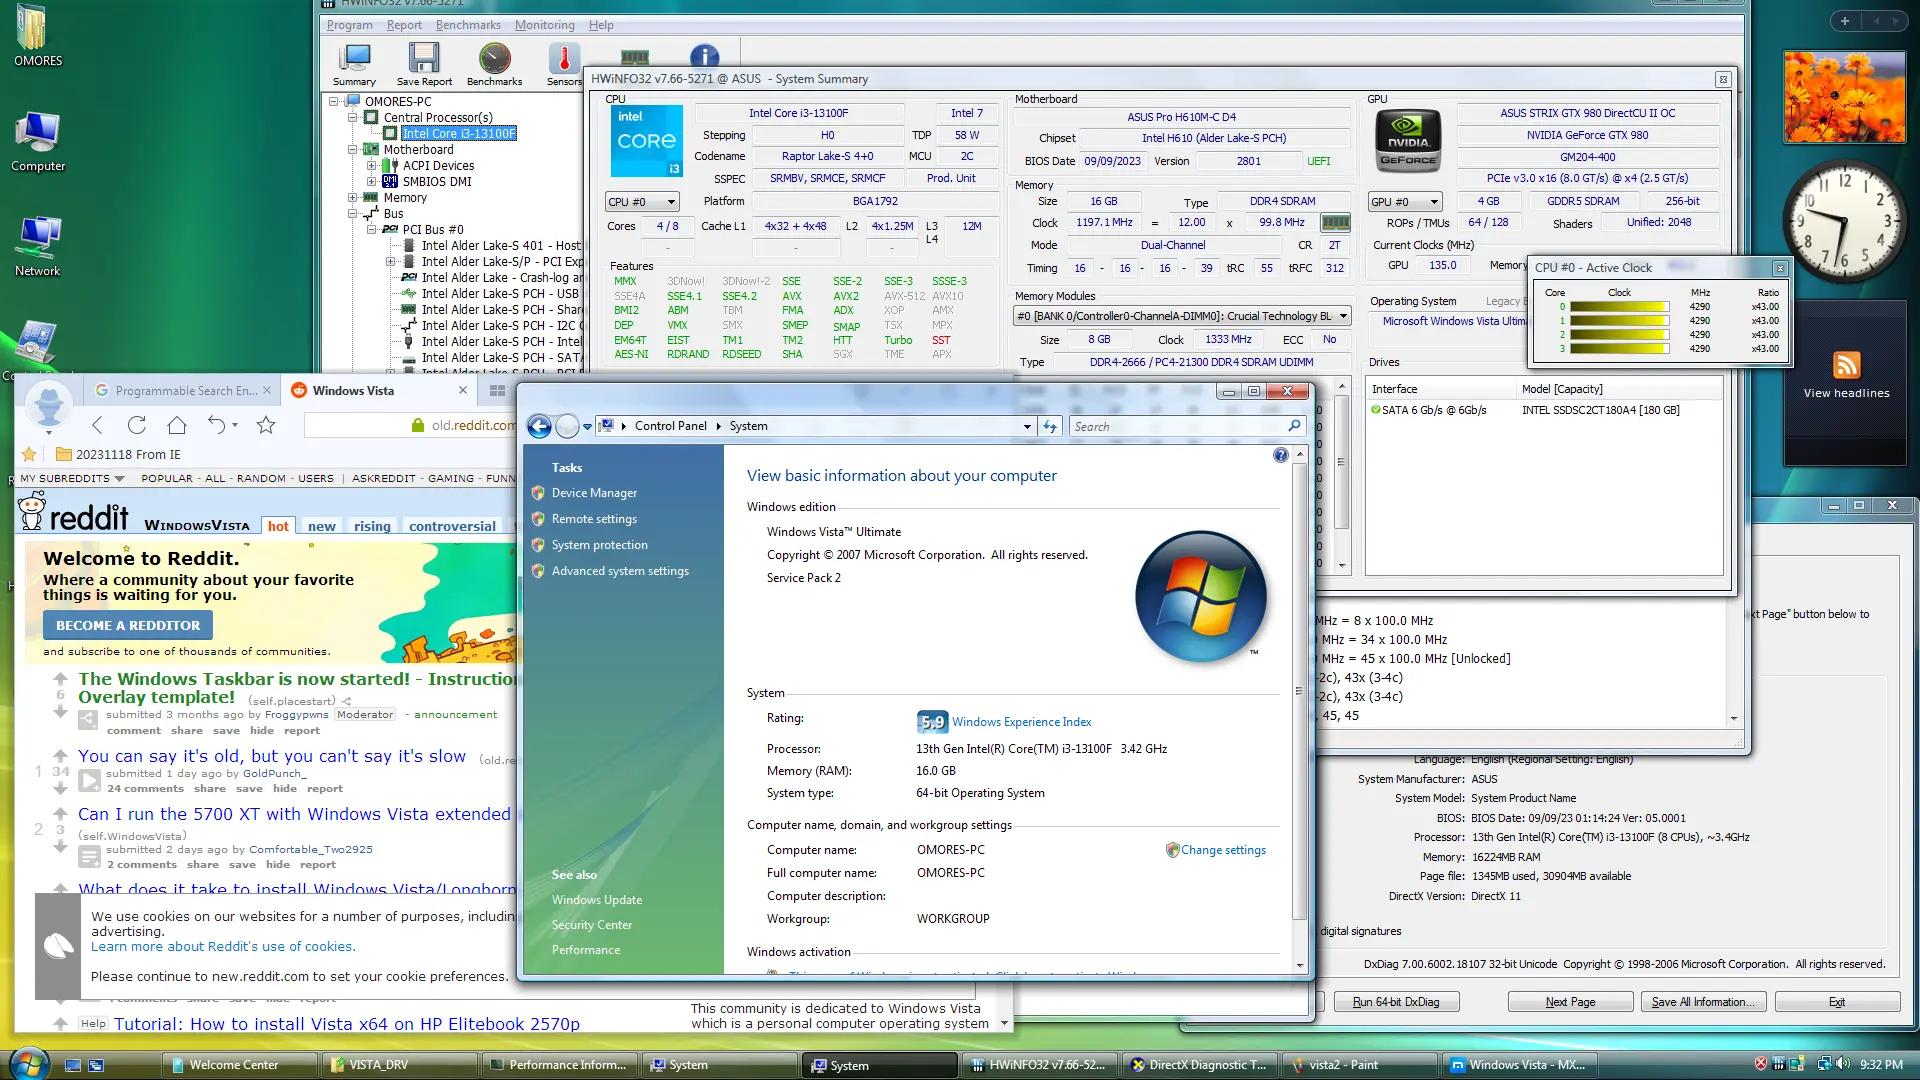Upvote the Windows Taskbar announcement post
The image size is (1920, 1080).
[60, 677]
